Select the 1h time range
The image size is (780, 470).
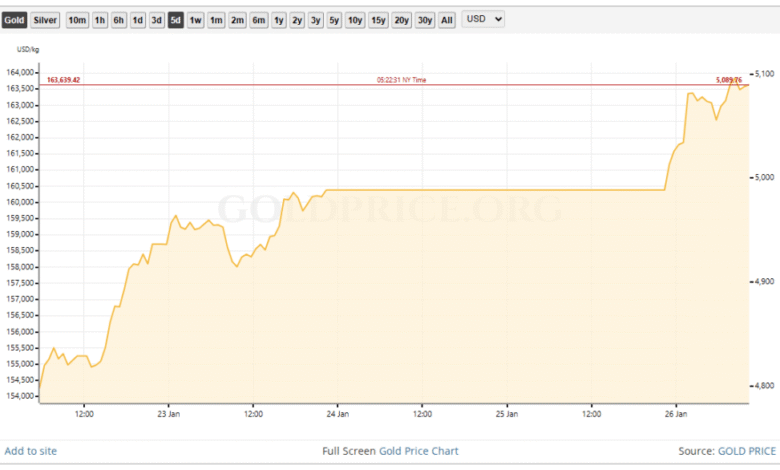100,20
